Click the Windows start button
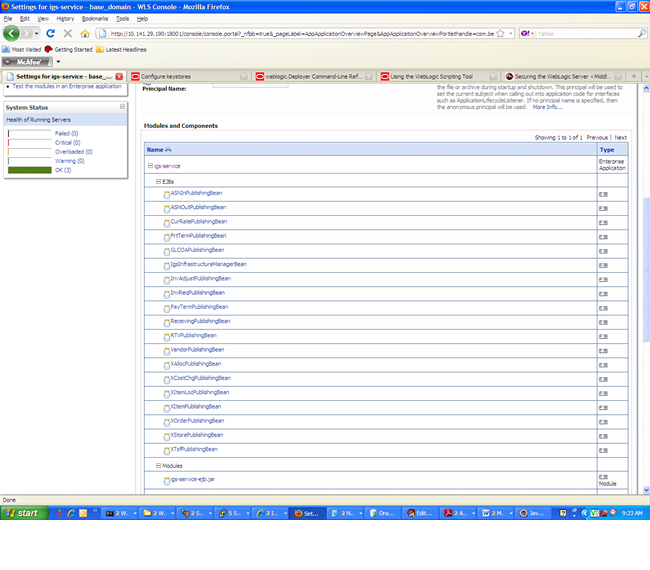Viewport: 650px width, 570px height. [24, 513]
